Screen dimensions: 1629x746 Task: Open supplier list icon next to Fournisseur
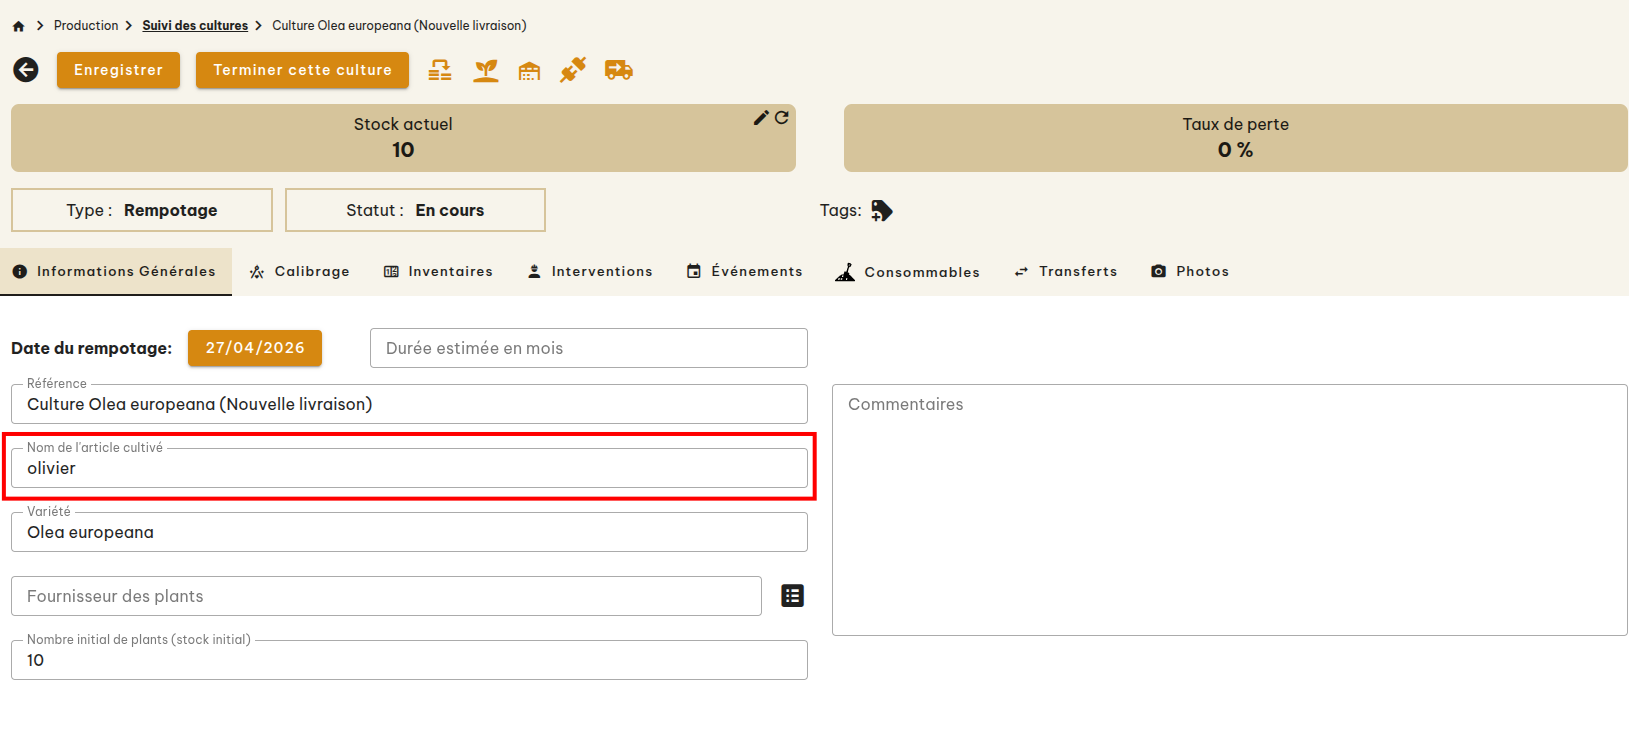(793, 596)
